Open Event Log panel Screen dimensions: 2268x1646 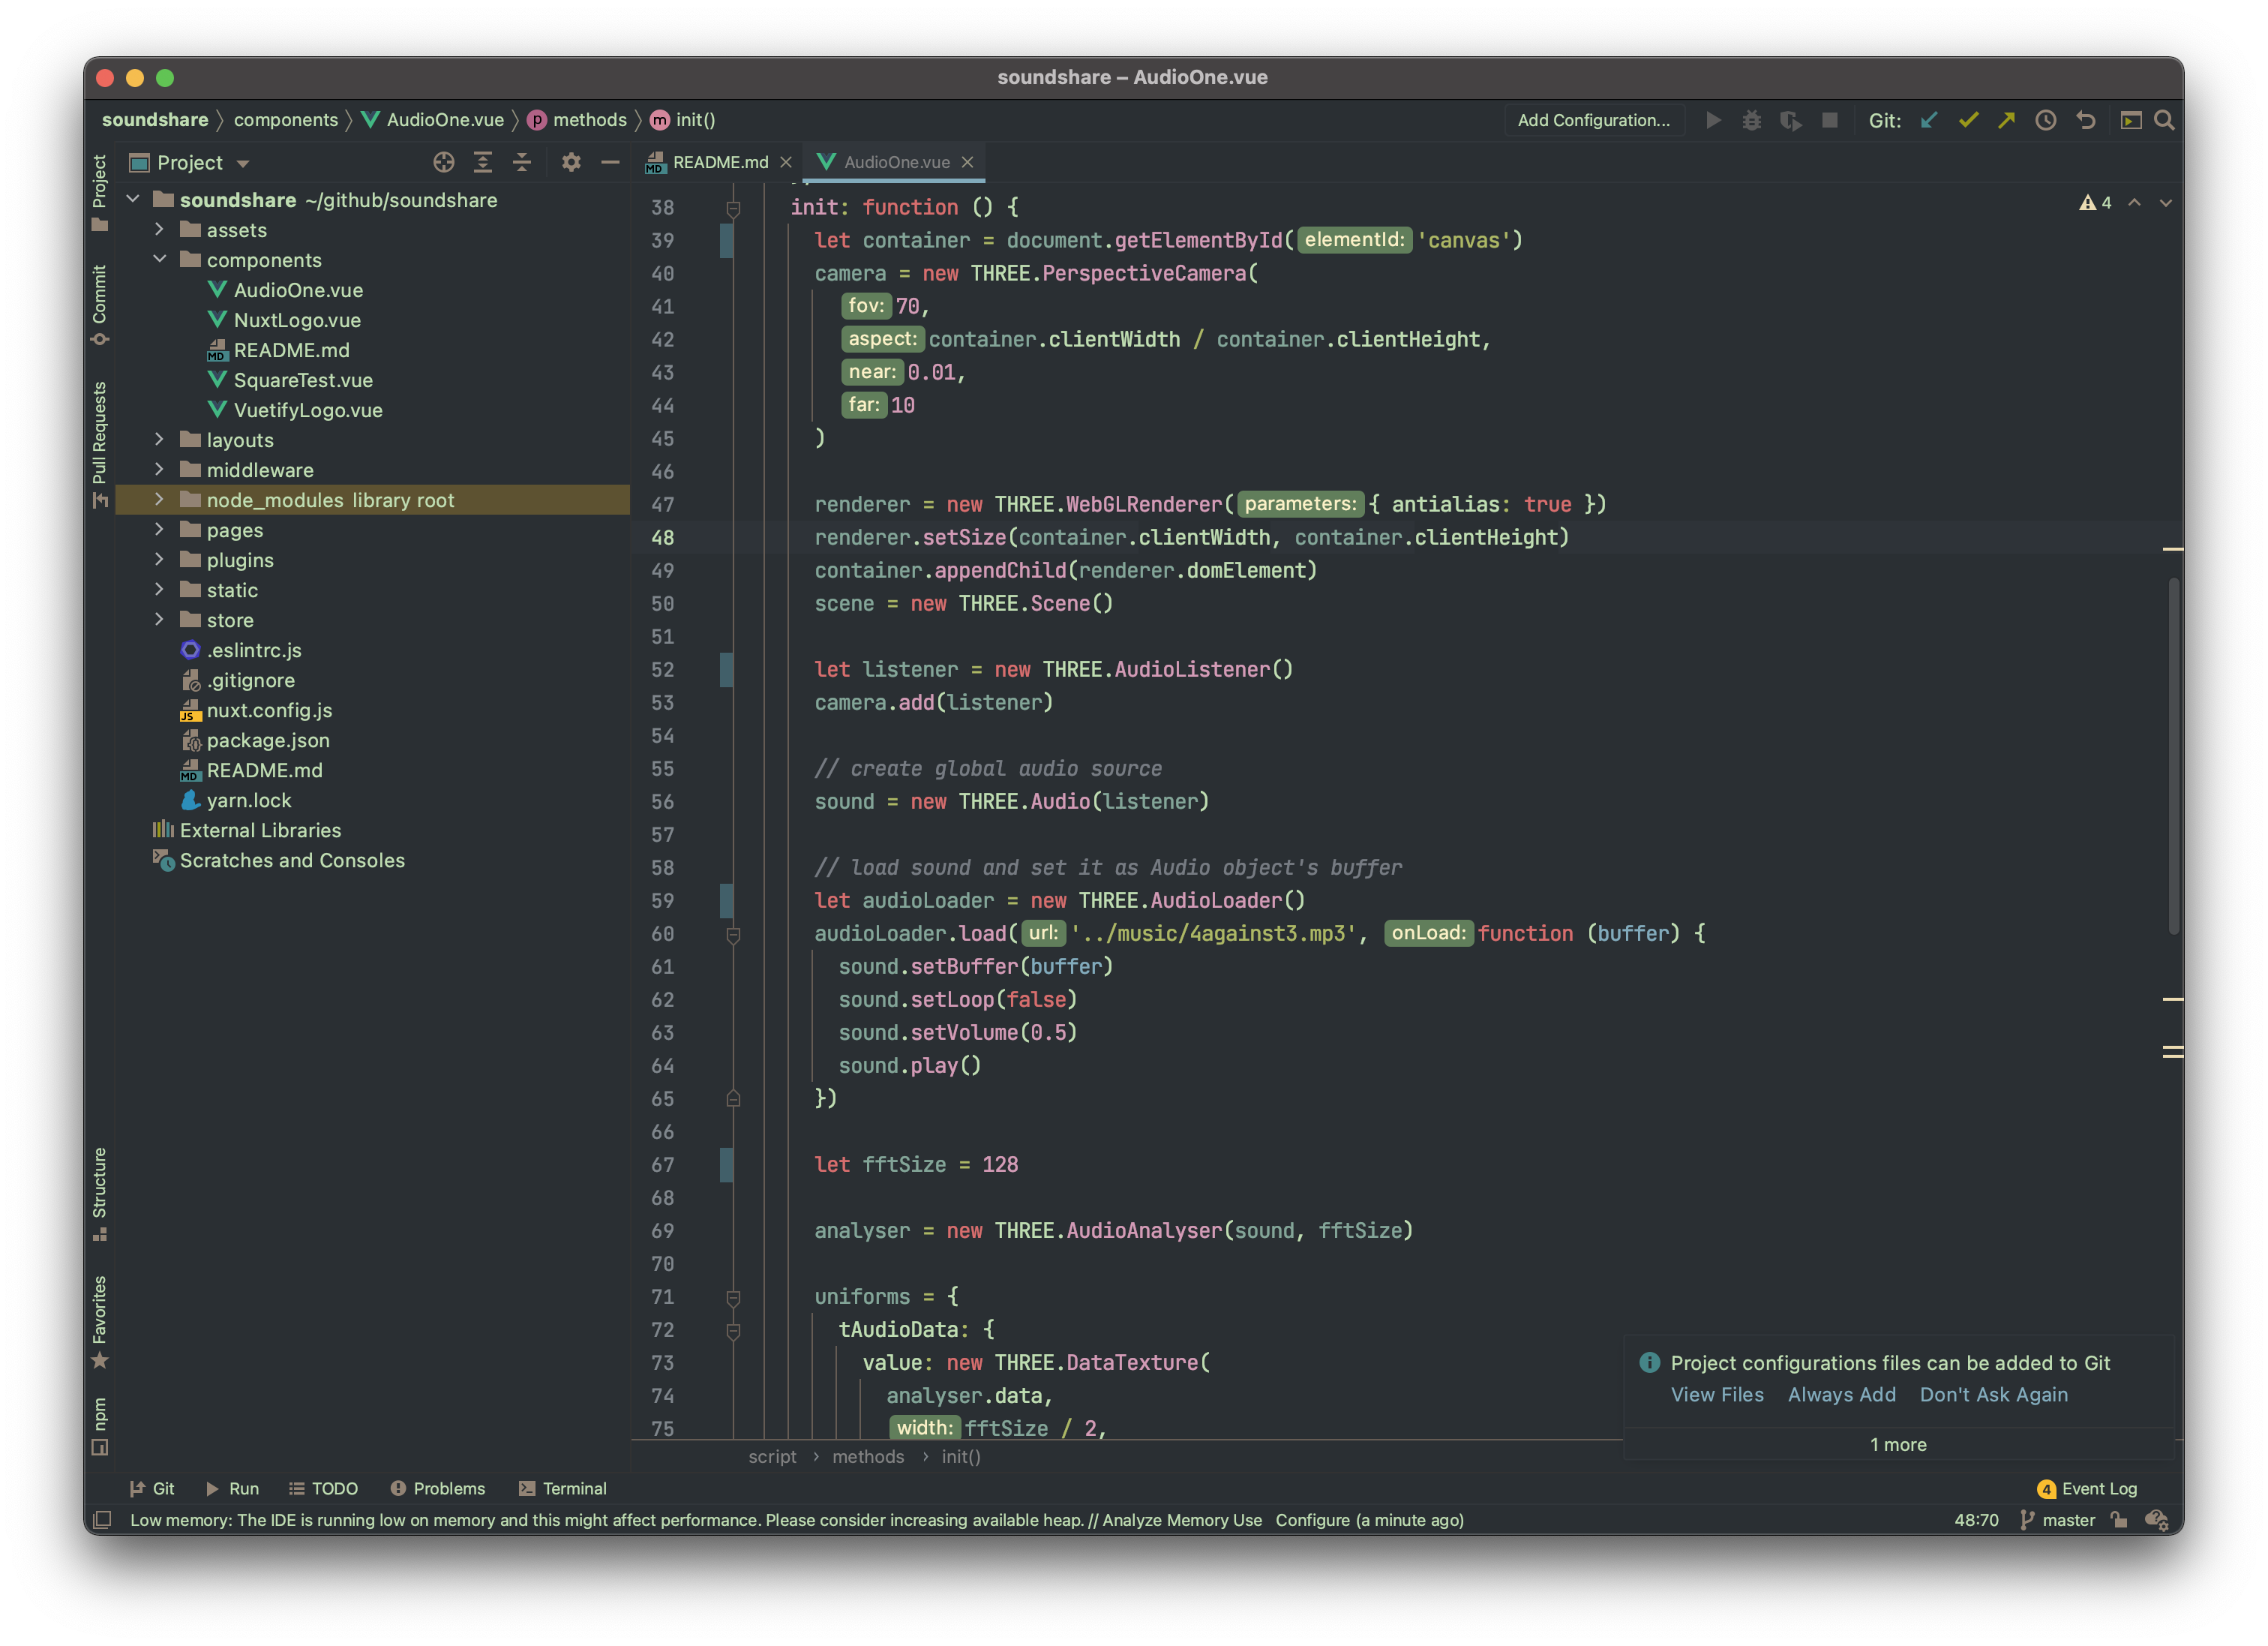[x=2087, y=1488]
